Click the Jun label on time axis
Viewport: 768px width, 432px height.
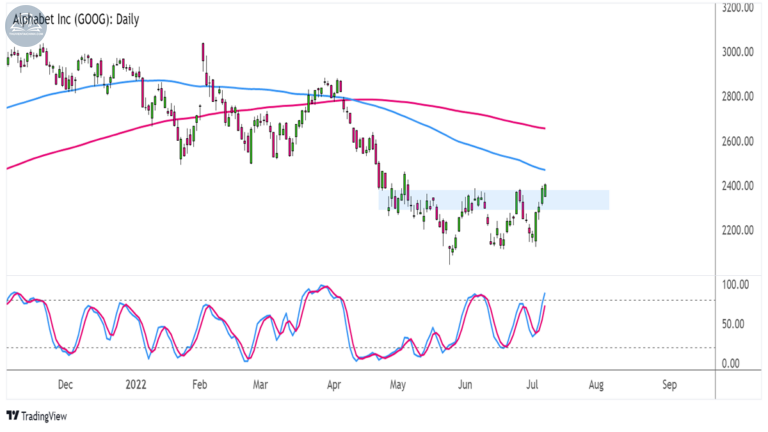click(465, 384)
